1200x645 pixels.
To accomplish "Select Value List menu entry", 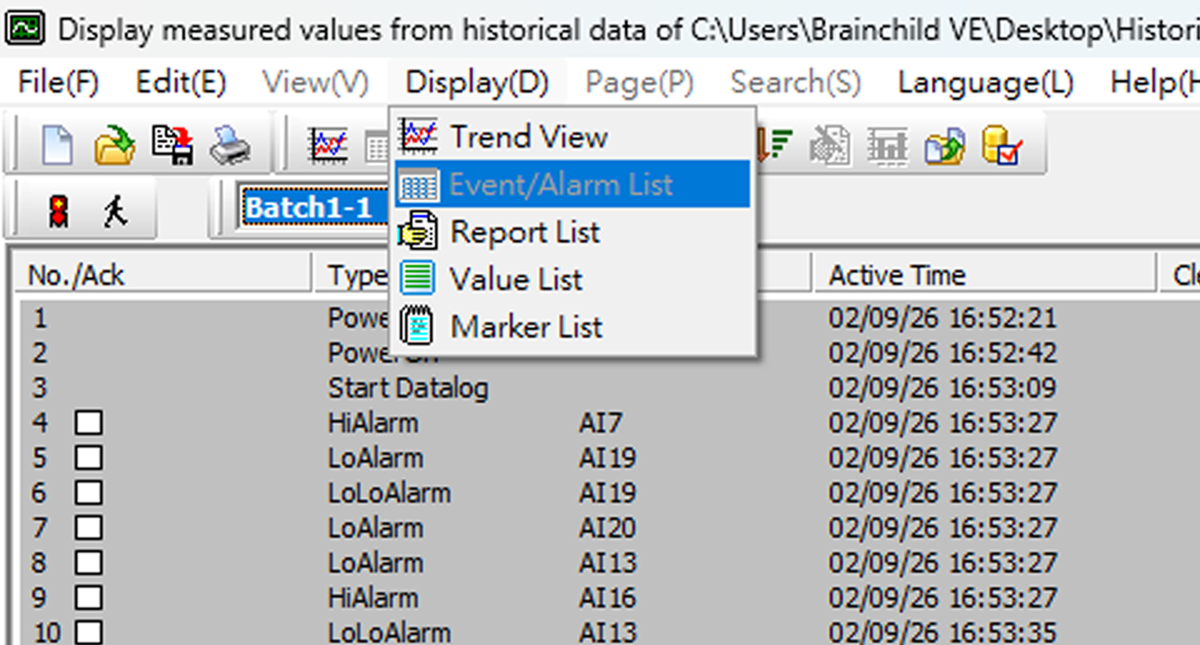I will [516, 279].
